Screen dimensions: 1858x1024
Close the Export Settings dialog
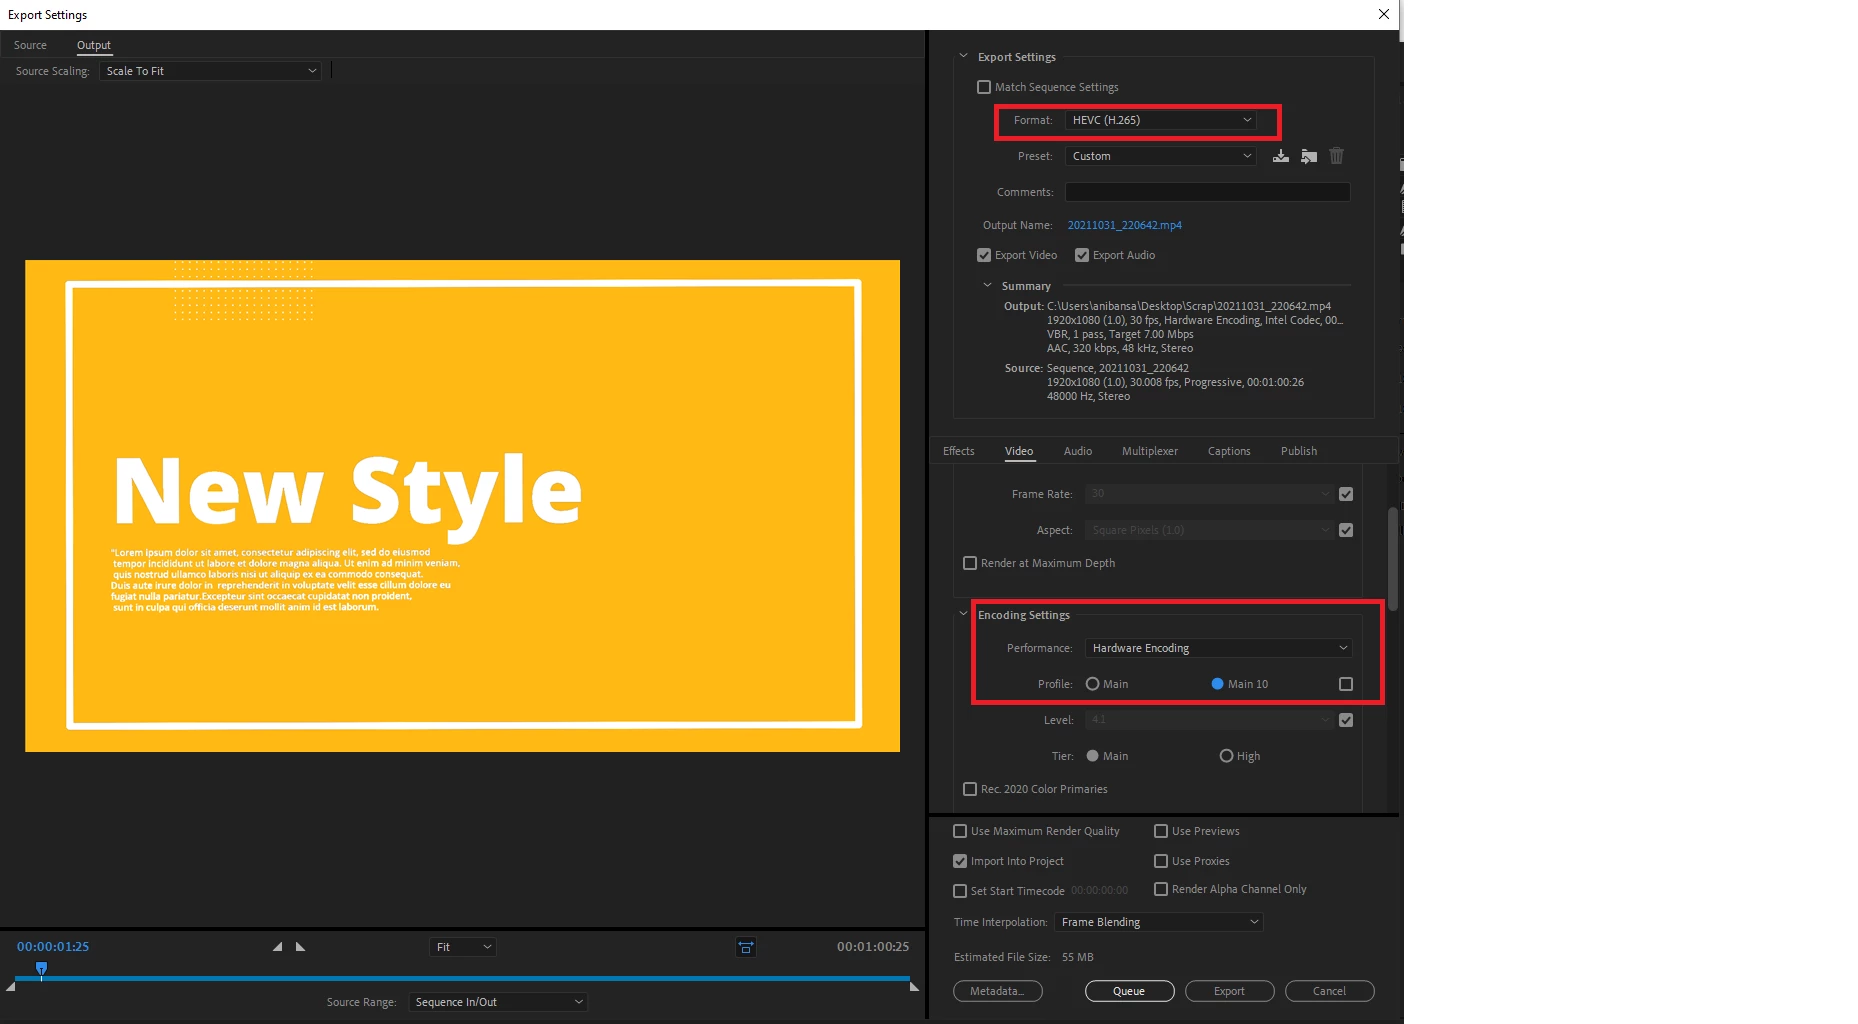pos(1384,14)
